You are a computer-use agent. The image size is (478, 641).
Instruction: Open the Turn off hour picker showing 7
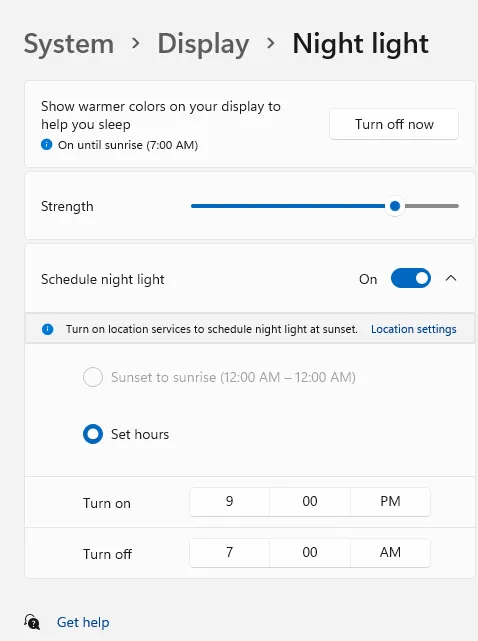click(229, 553)
